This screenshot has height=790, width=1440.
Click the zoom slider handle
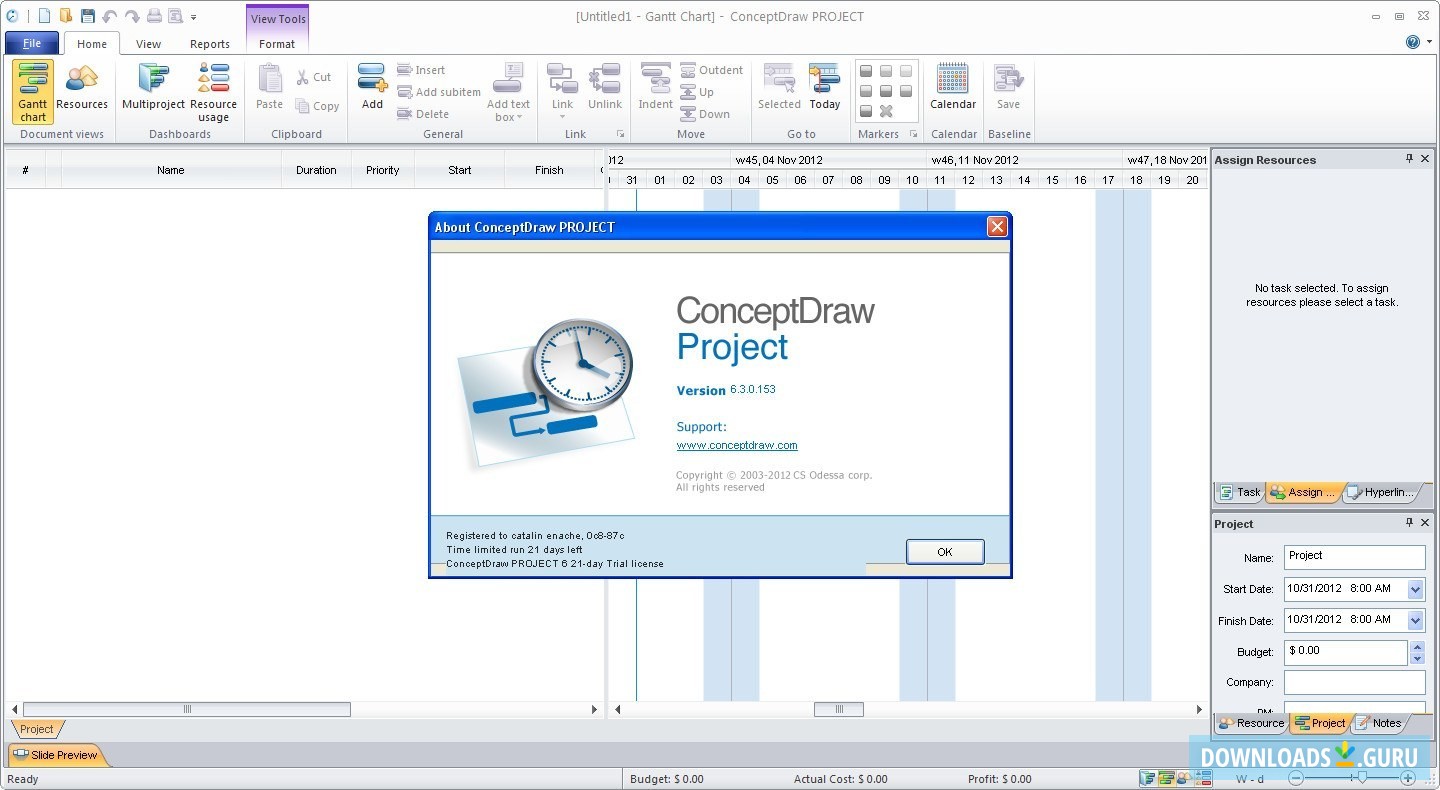click(1360, 778)
